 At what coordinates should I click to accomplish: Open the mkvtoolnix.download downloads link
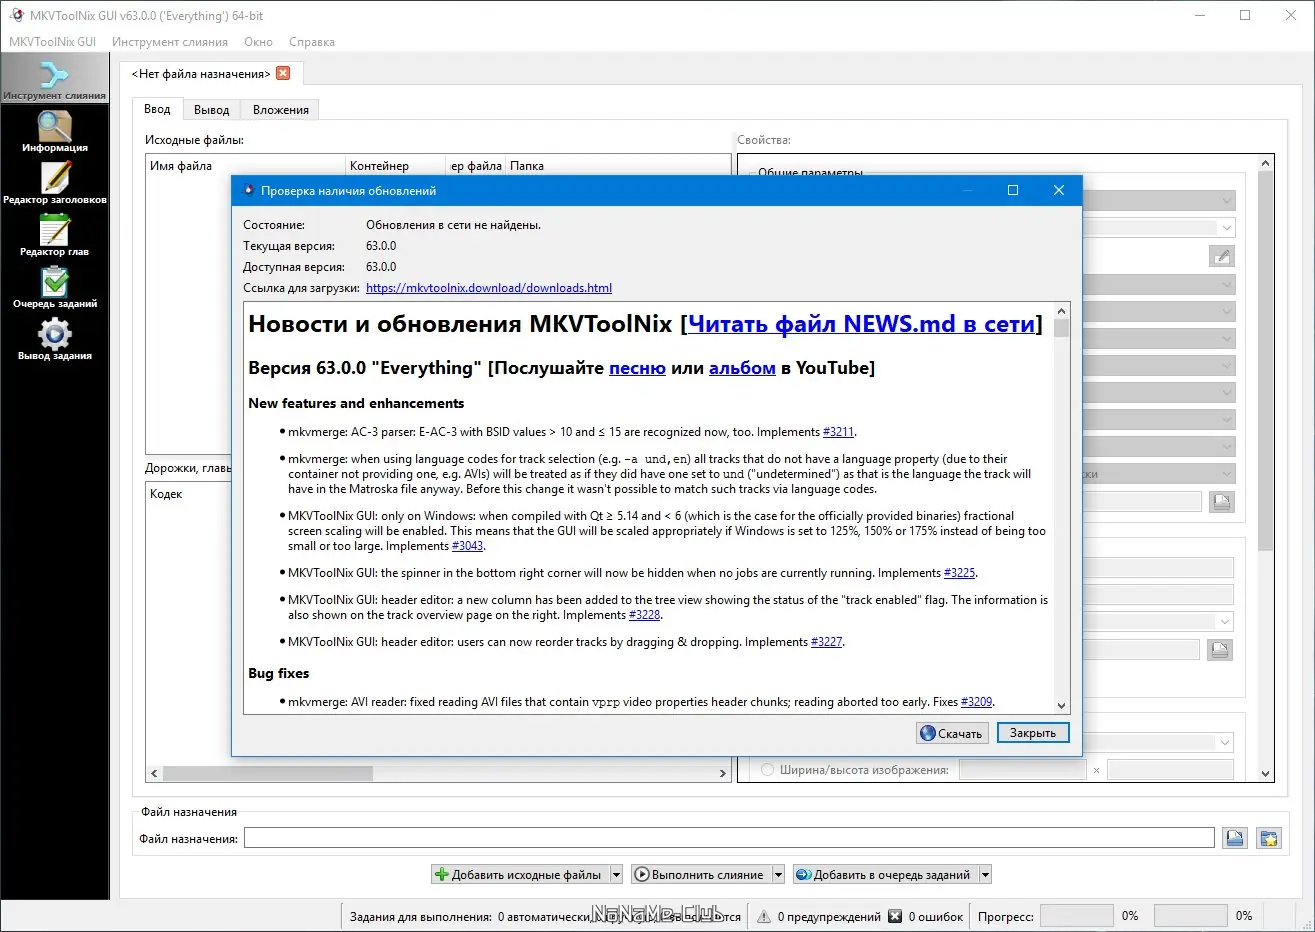(x=489, y=288)
